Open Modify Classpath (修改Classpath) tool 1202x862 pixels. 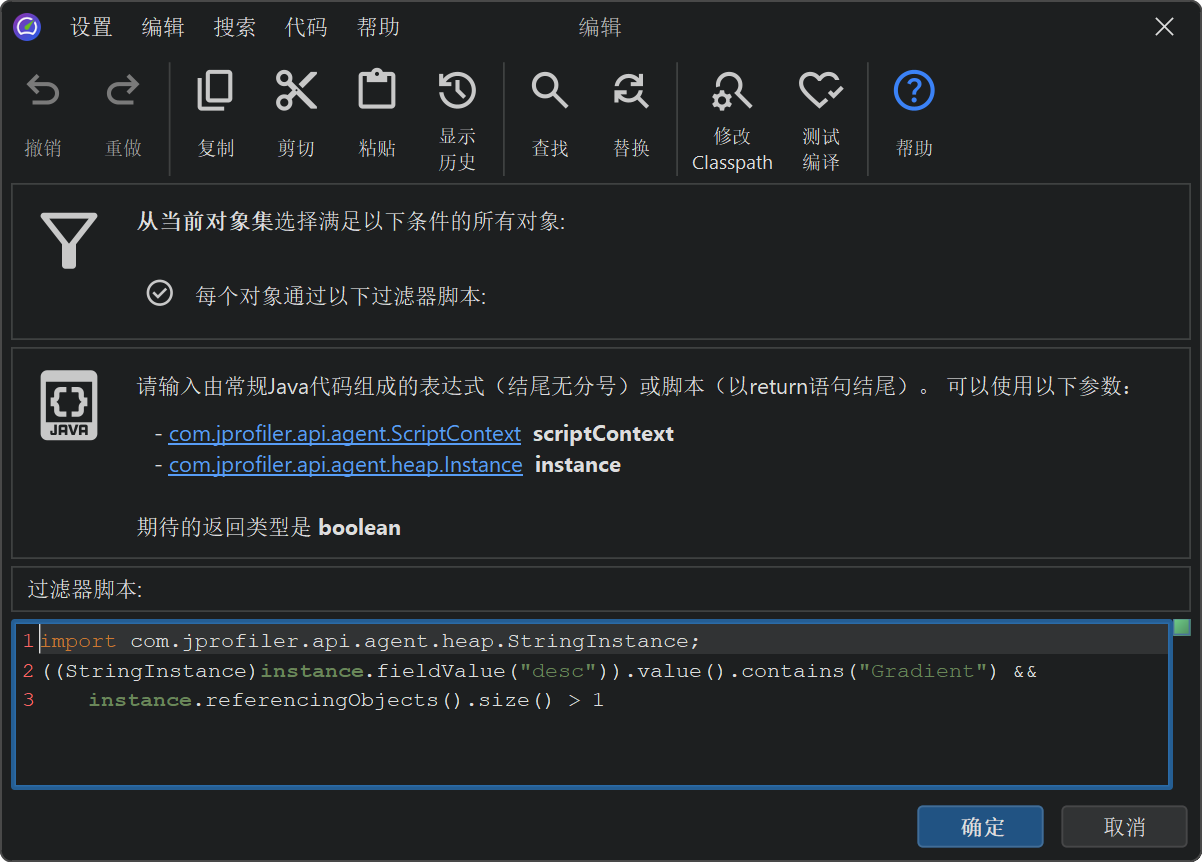click(732, 92)
